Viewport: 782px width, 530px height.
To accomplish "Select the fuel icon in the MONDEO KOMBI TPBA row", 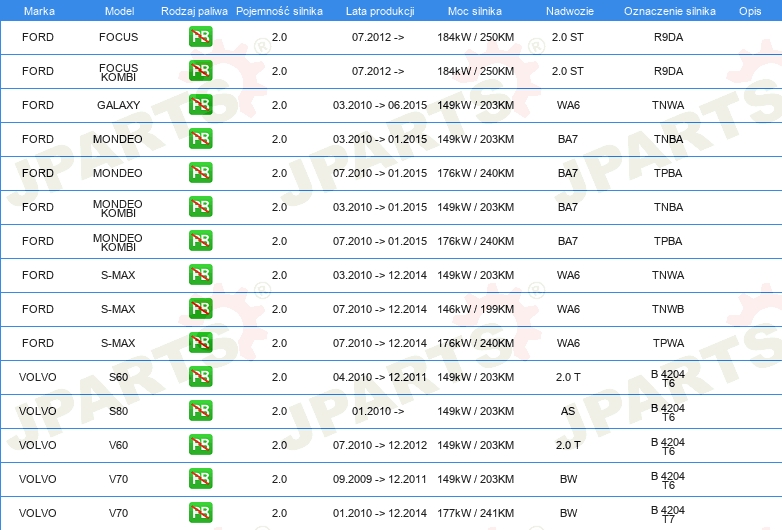I will [x=200, y=240].
